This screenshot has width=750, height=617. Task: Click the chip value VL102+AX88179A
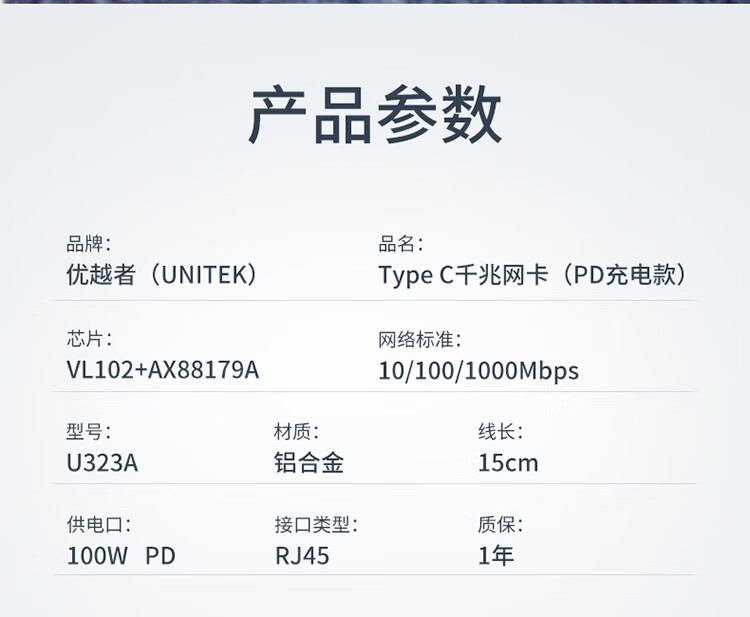tap(163, 371)
